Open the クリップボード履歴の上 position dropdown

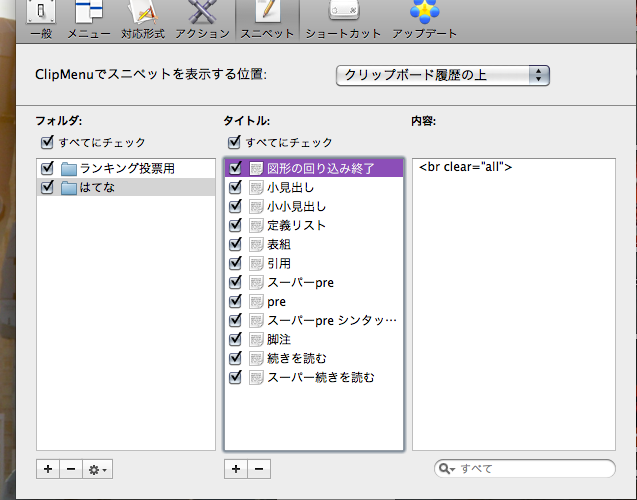pyautogui.click(x=443, y=75)
